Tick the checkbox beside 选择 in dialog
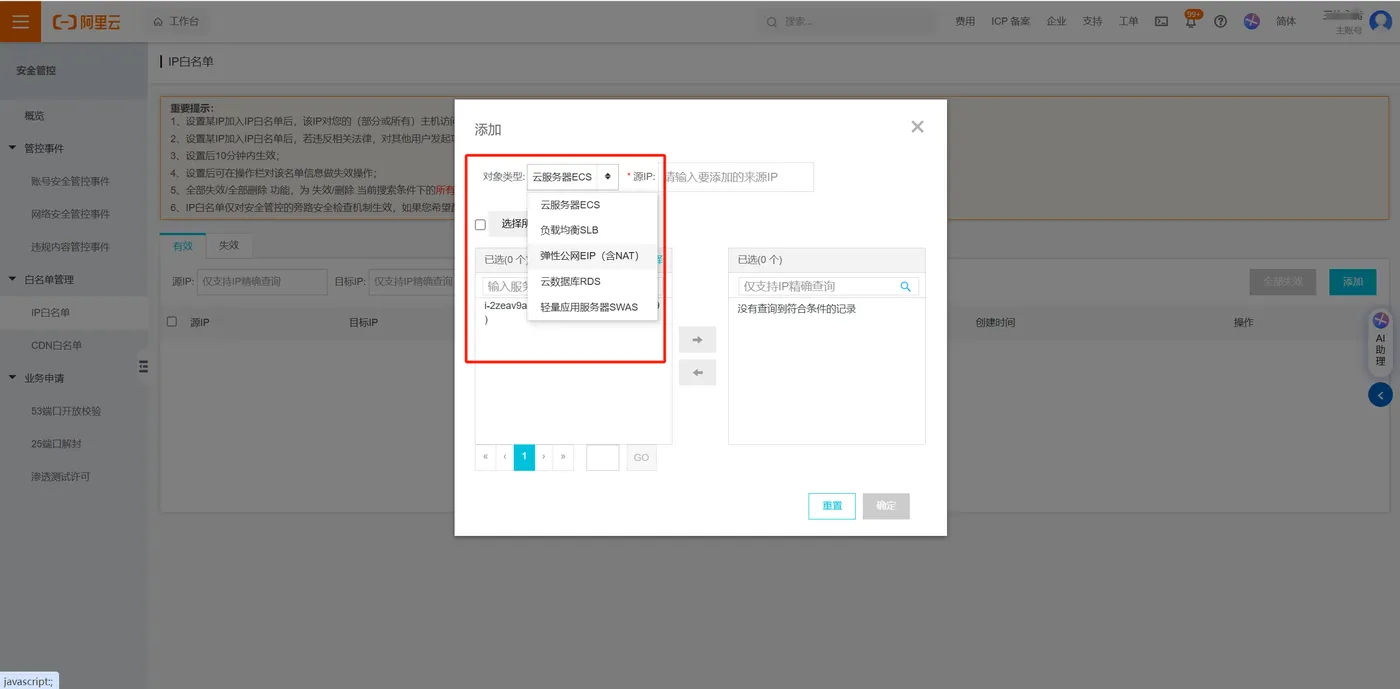Viewport: 1400px width, 689px height. coord(480,224)
